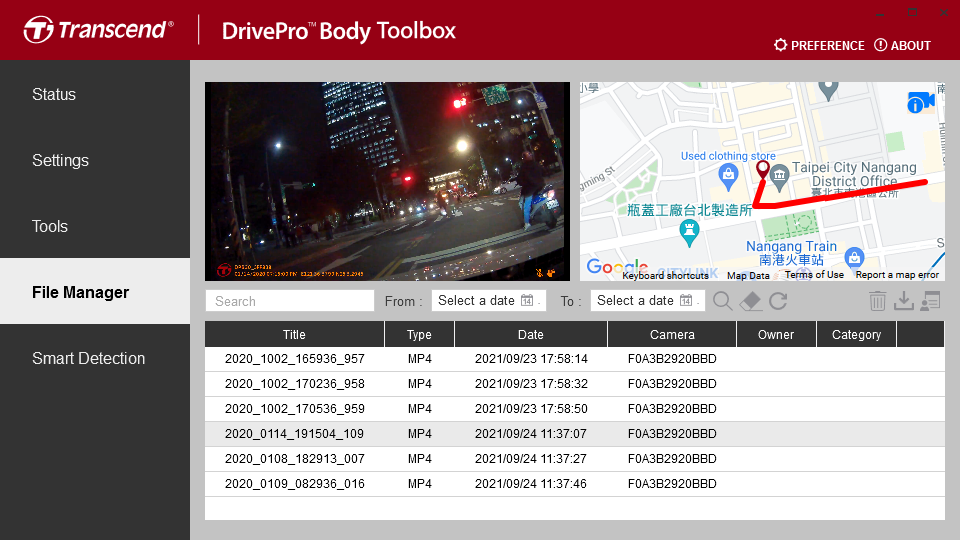Click the eraser clear-filter icon
This screenshot has height=540, width=960.
(x=751, y=301)
